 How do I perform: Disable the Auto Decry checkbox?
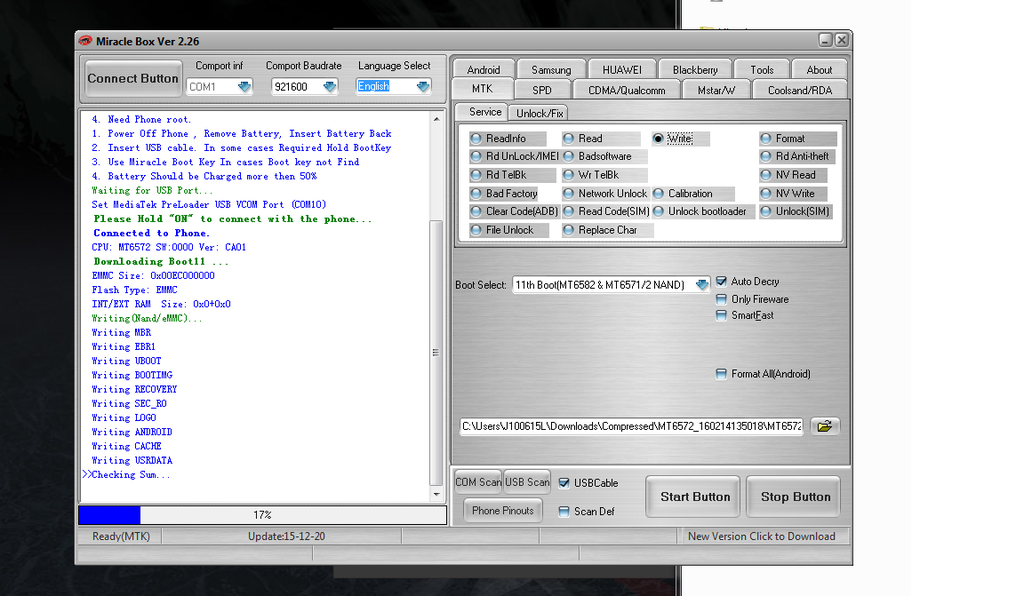click(x=722, y=282)
